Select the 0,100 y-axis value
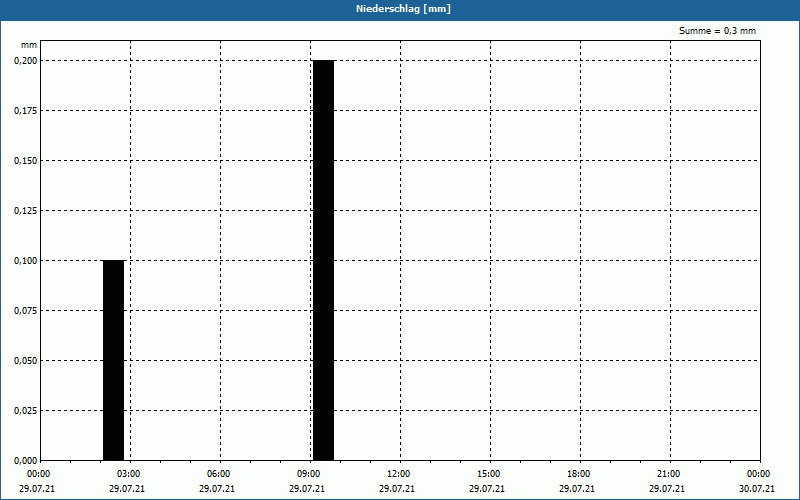 pos(26,261)
